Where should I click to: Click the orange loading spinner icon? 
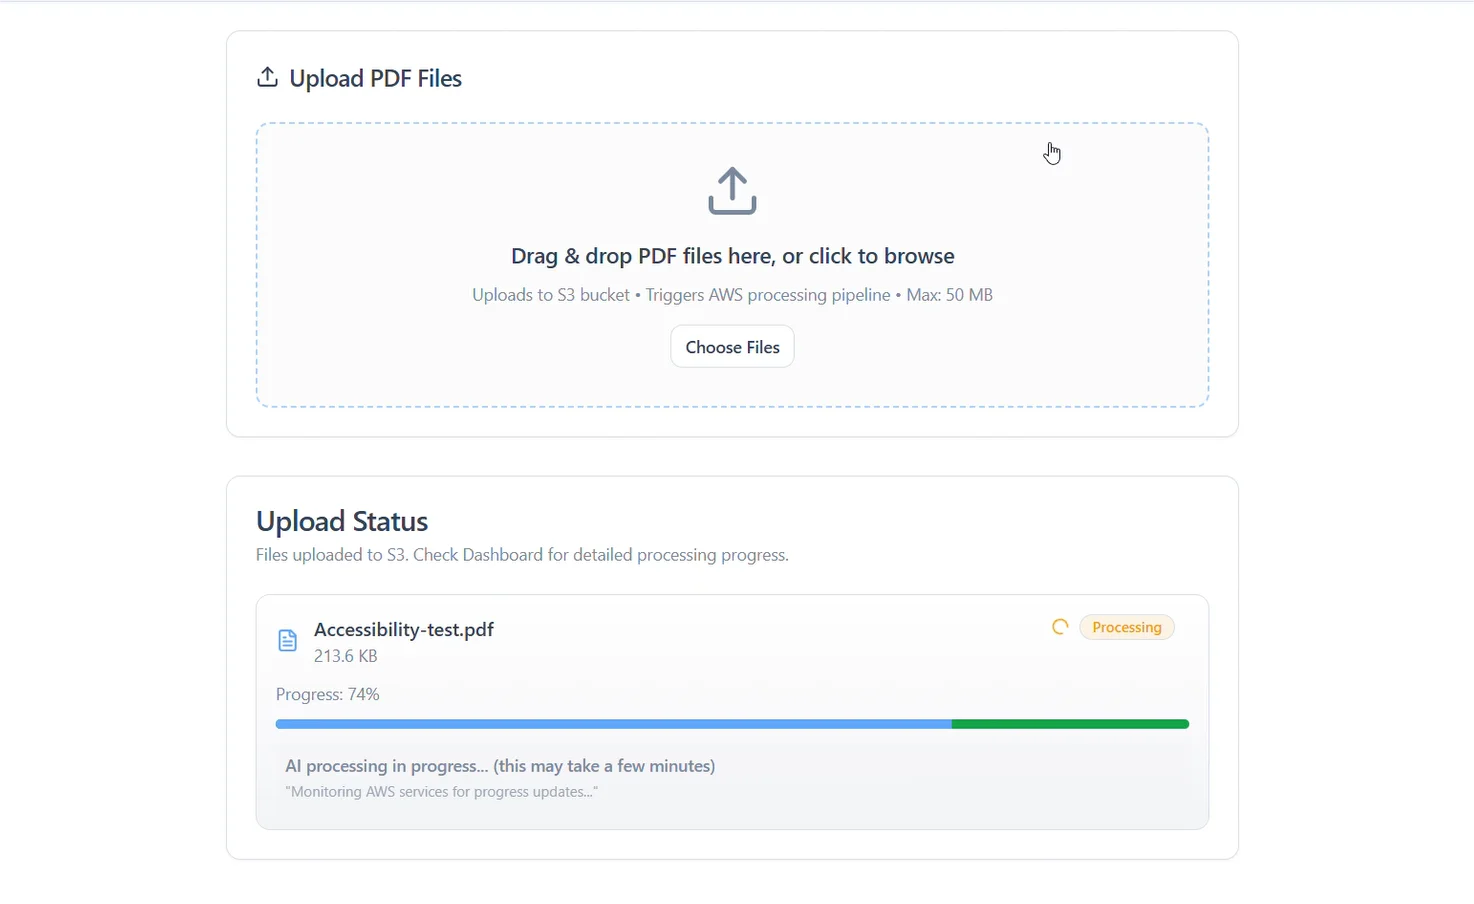1060,627
